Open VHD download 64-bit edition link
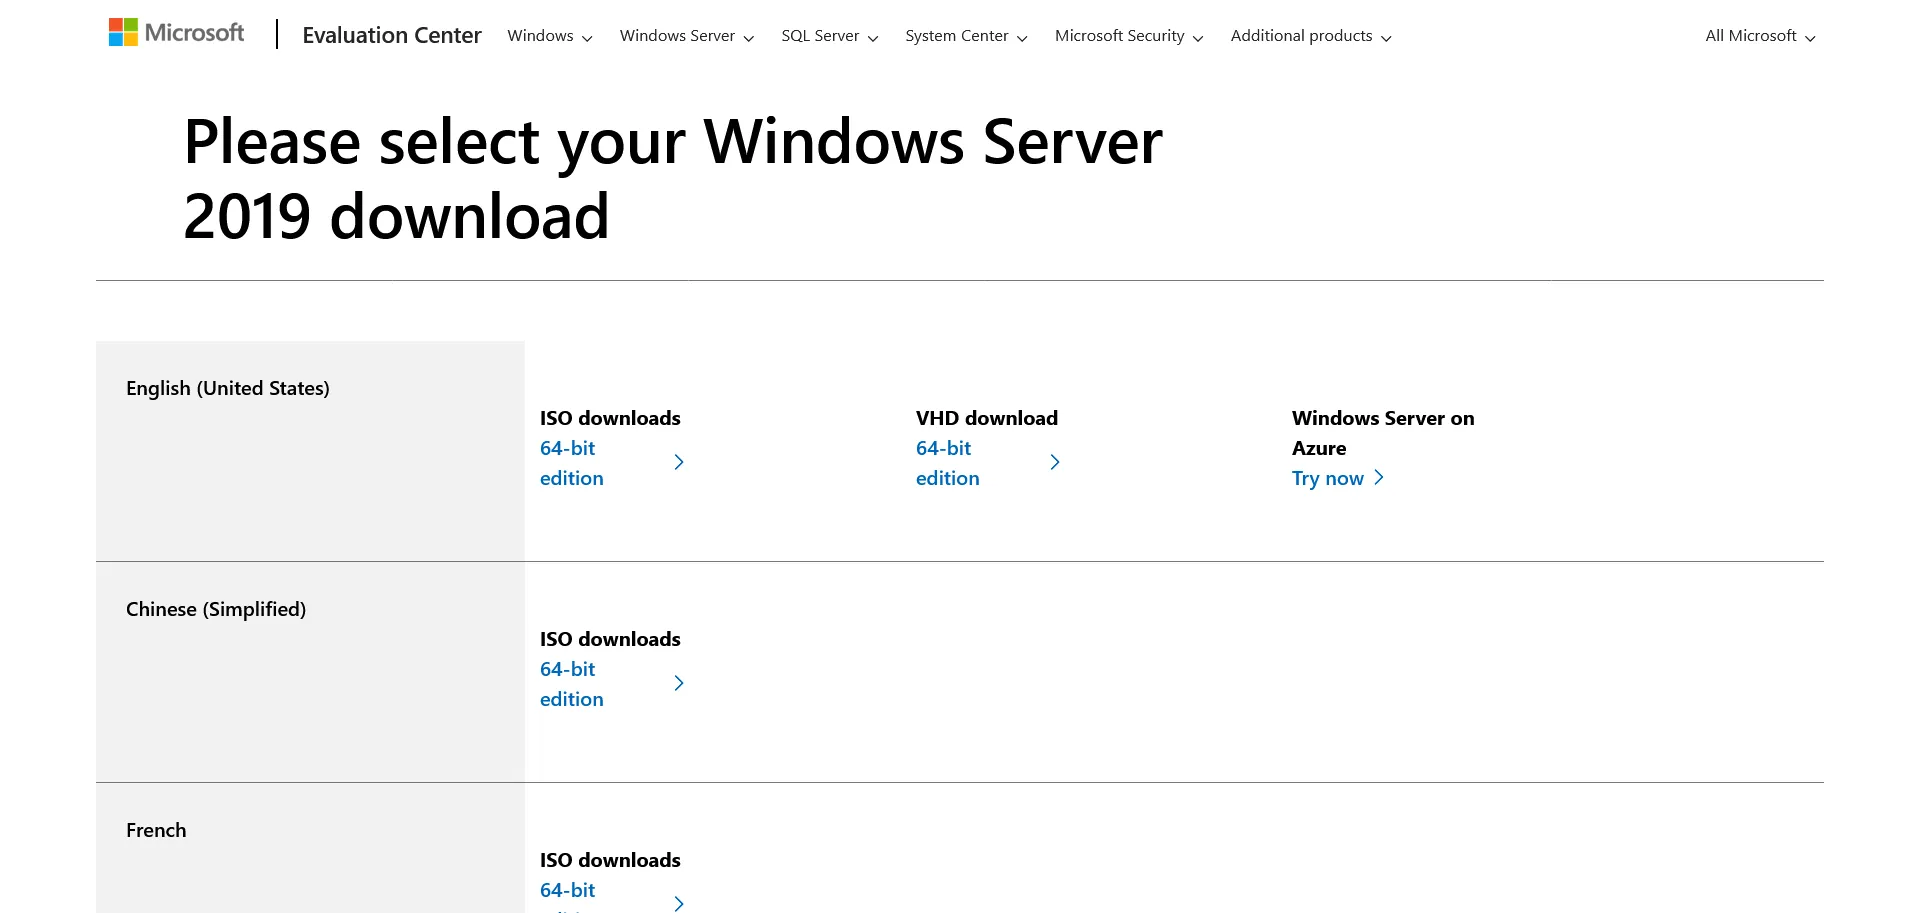Image resolution: width=1920 pixels, height=913 pixels. pos(948,463)
